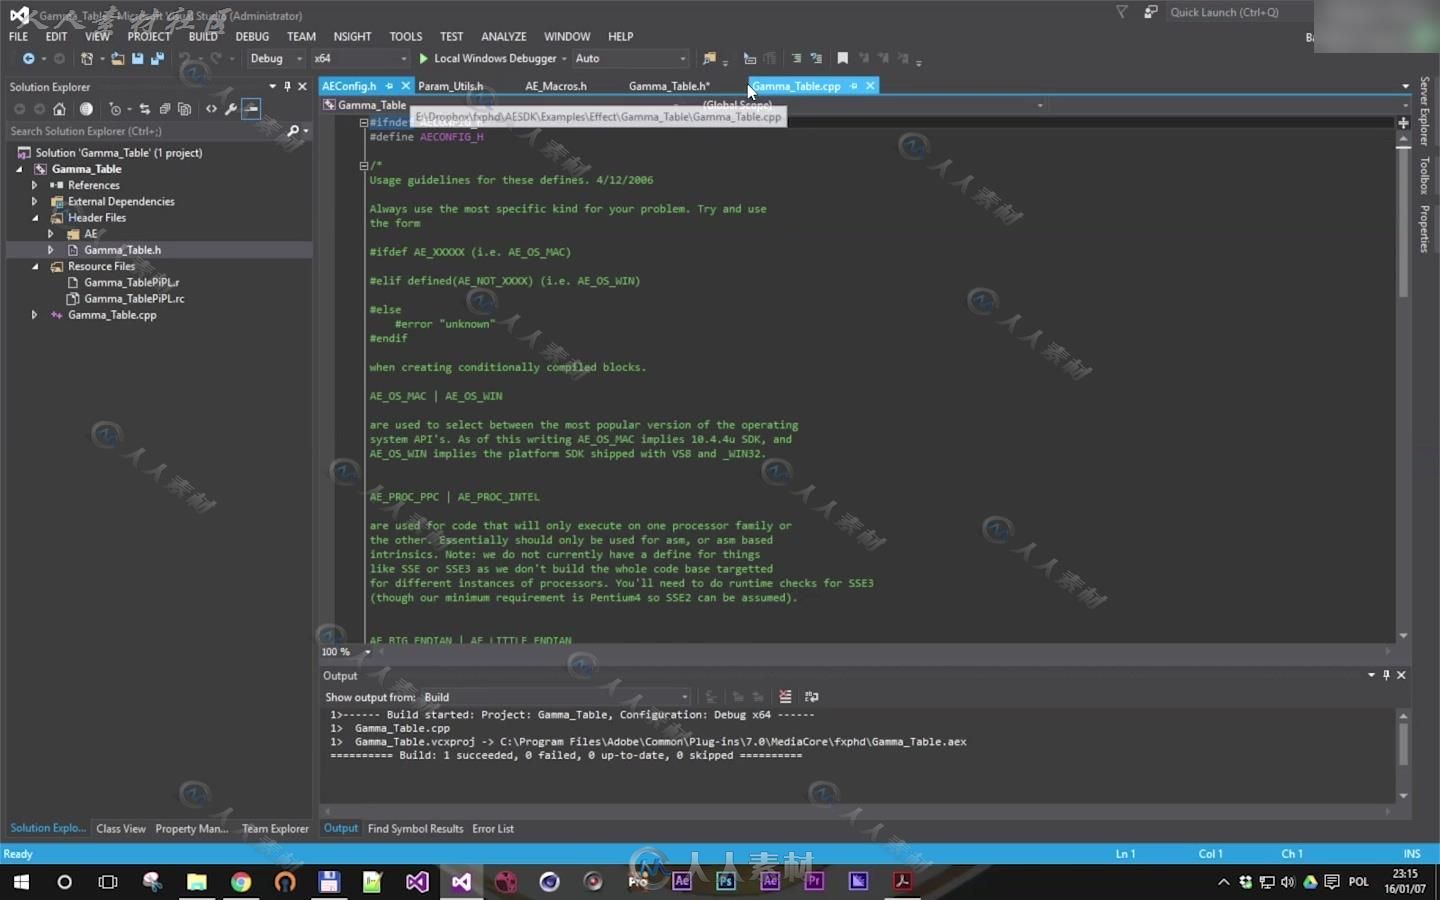Click the Find in Files icon
The width and height of the screenshot is (1440, 900).
(709, 59)
